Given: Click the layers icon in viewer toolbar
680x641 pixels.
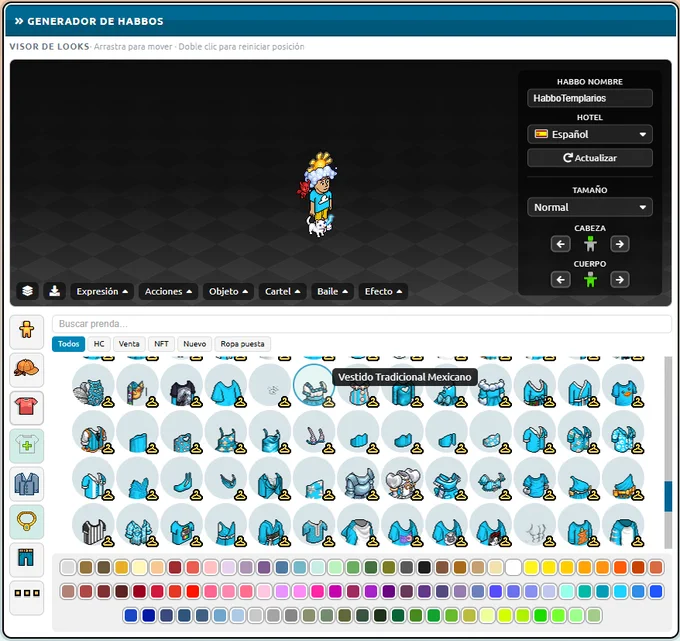Looking at the screenshot, I should click(x=27, y=291).
